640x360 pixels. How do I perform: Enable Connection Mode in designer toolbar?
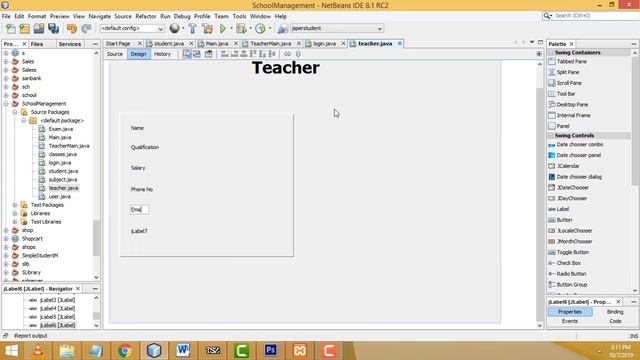(x=197, y=54)
